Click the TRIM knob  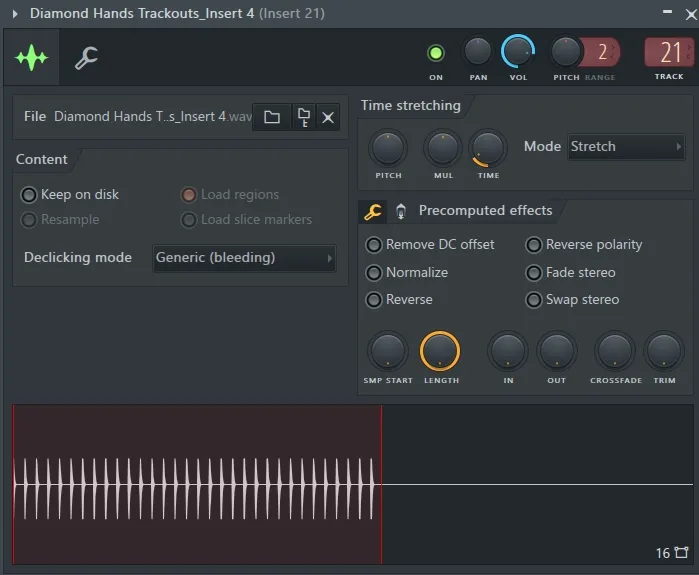click(x=664, y=351)
